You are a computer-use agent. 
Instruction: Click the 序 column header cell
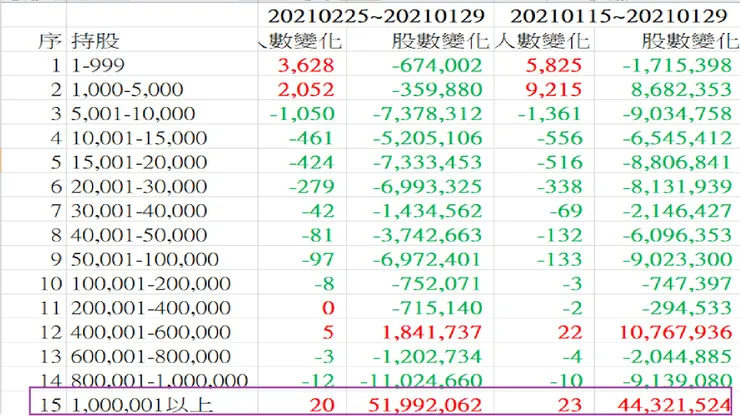point(50,41)
